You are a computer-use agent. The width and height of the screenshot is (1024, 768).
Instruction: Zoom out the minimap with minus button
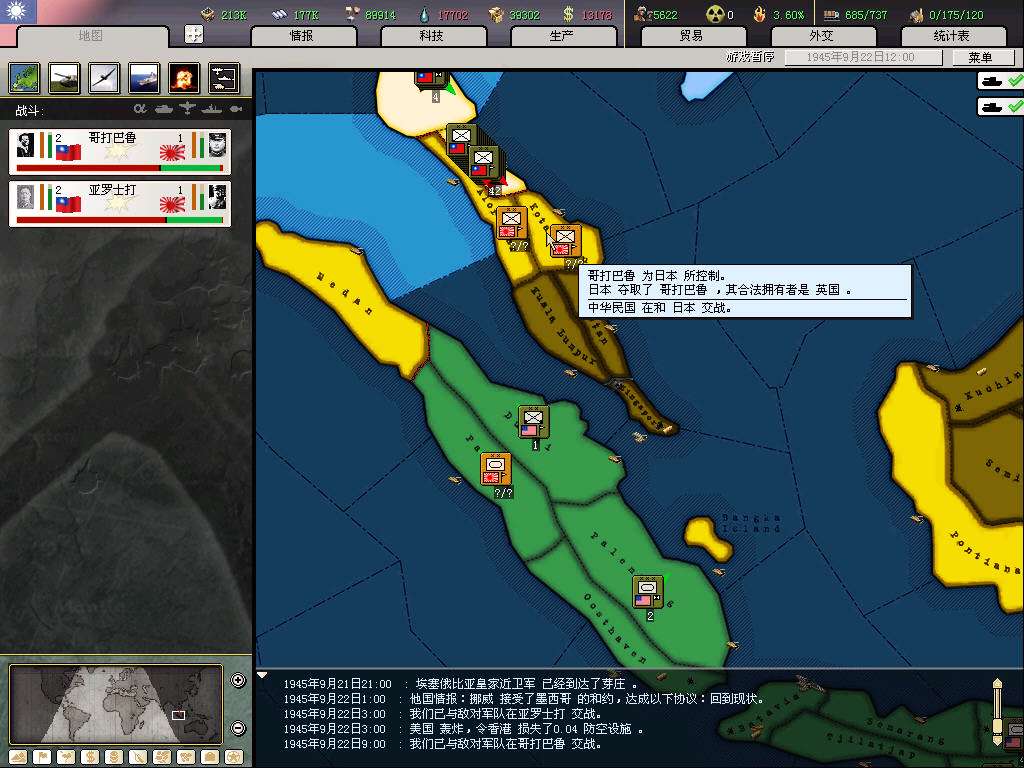(238, 728)
